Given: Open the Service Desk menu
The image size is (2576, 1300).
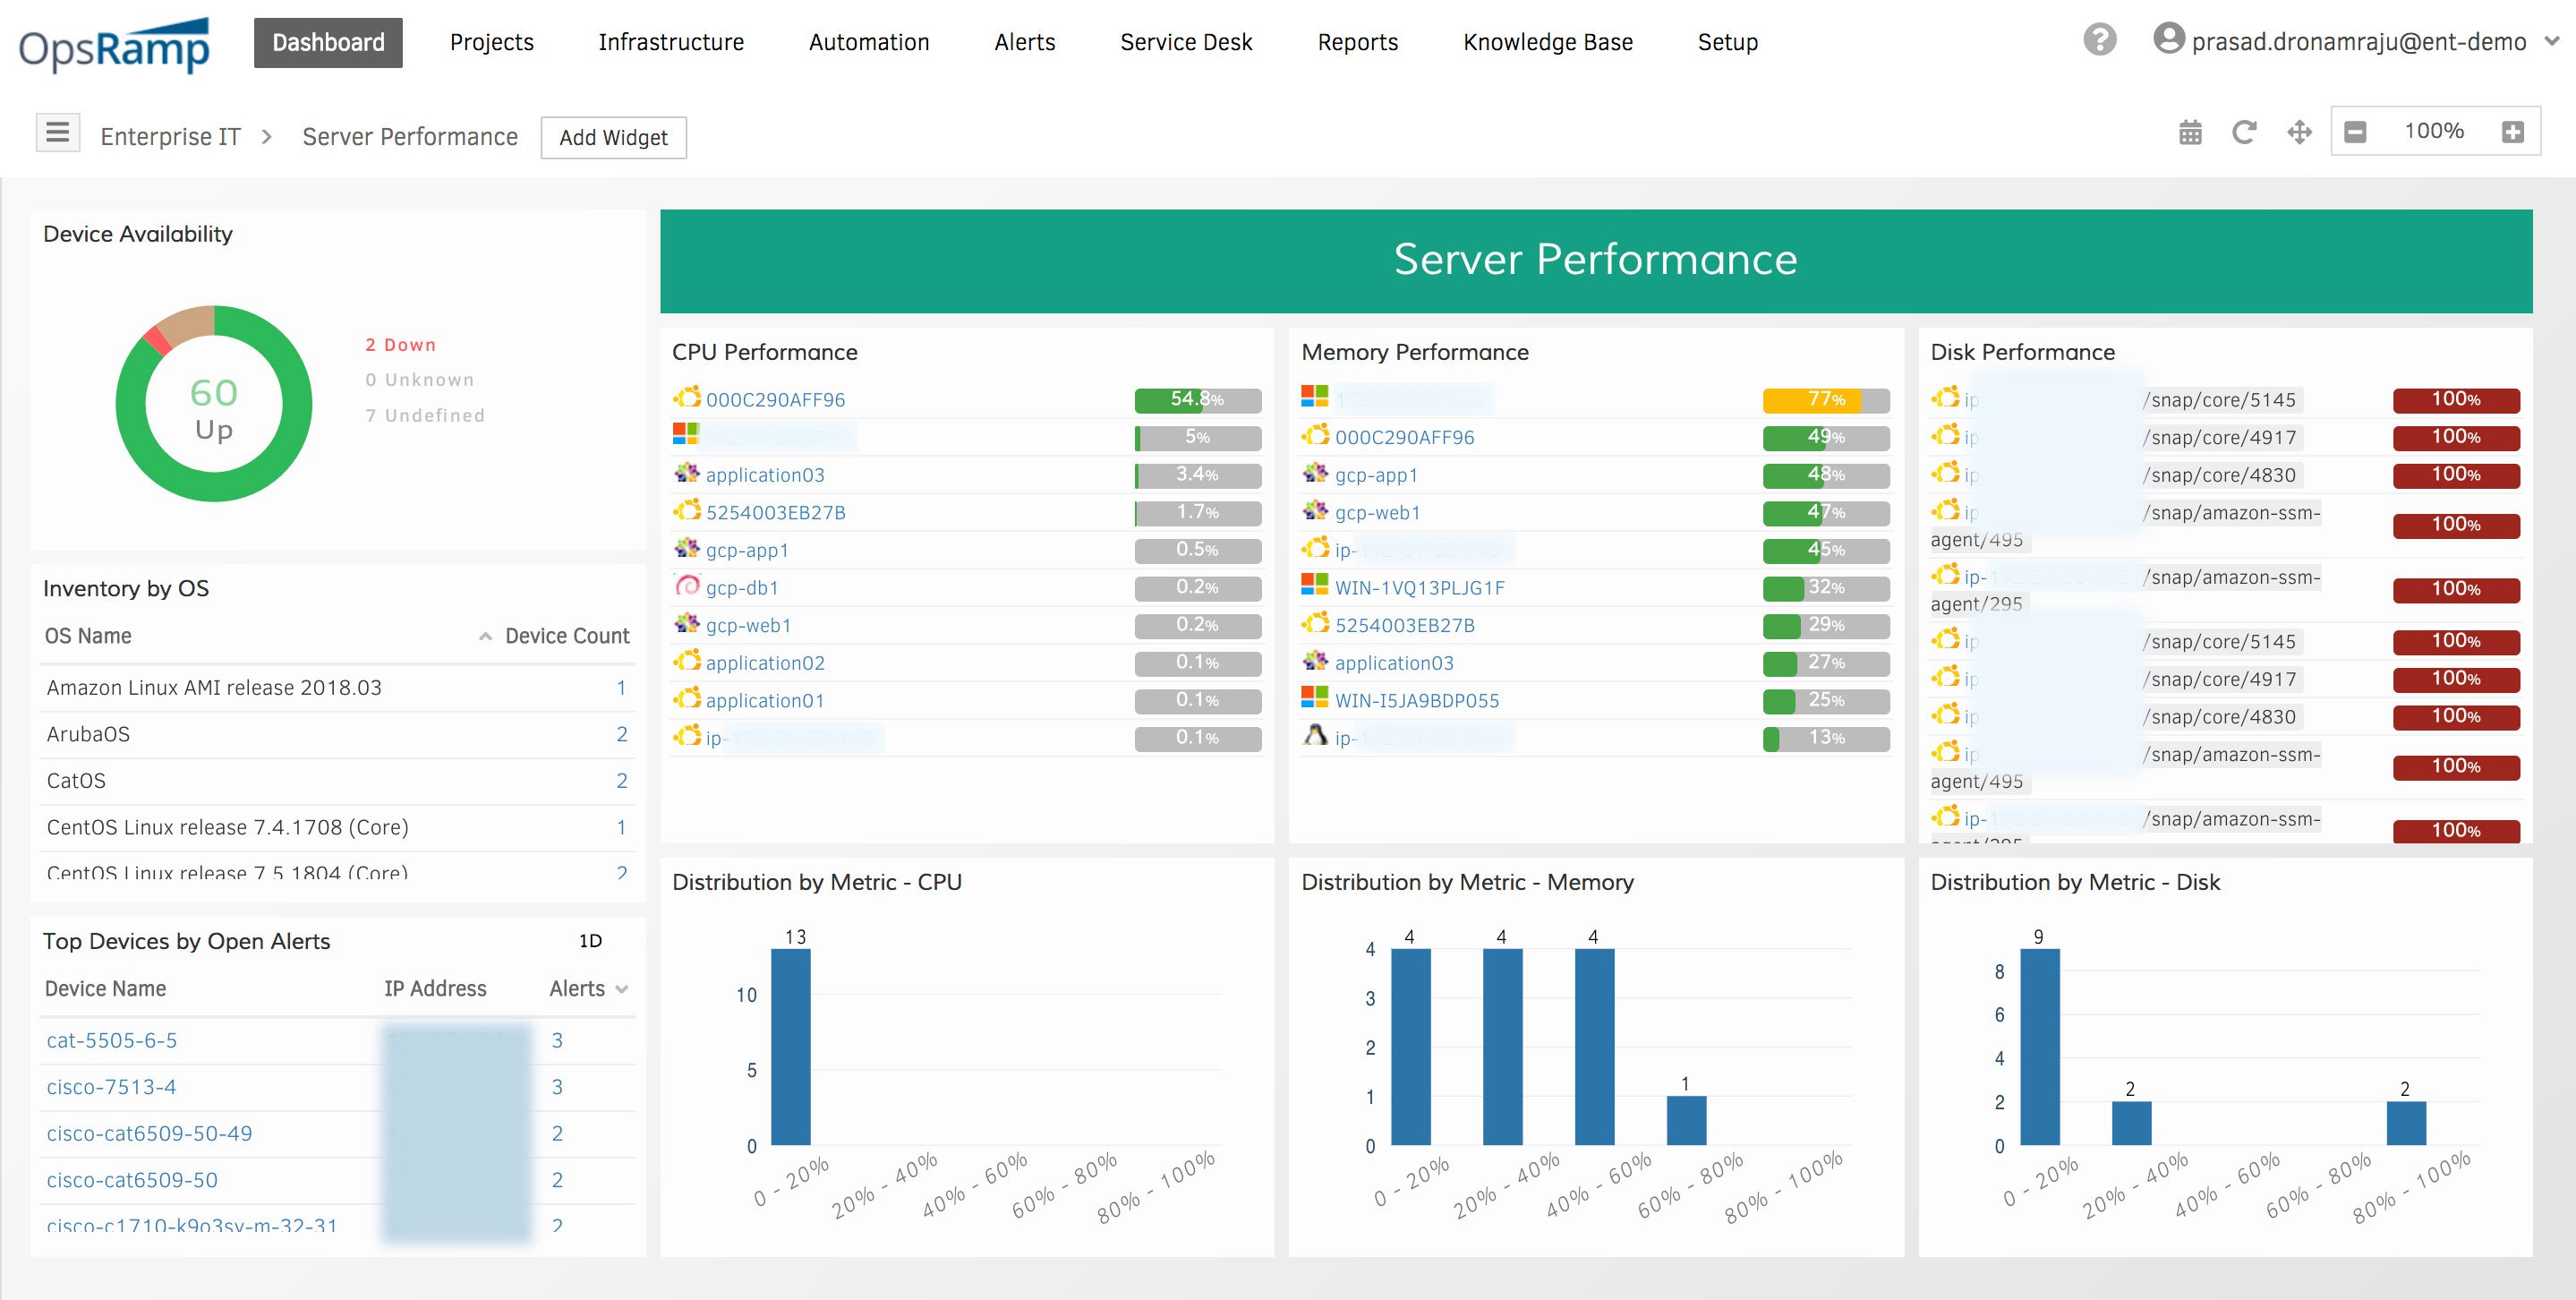Looking at the screenshot, I should pos(1186,42).
